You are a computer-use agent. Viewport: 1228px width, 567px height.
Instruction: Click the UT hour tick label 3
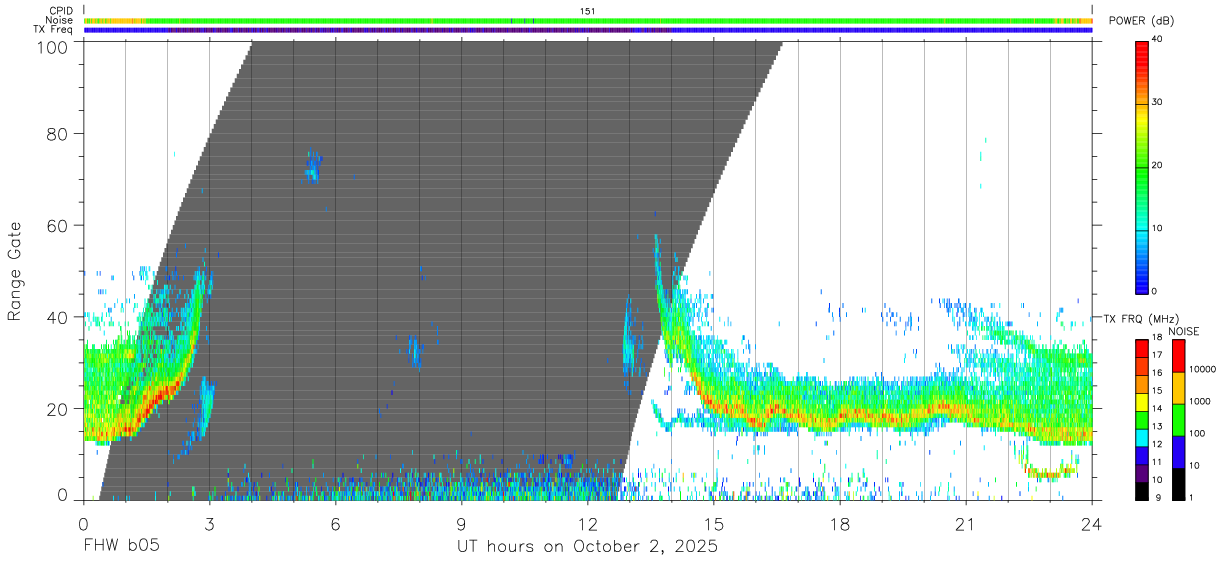pos(209,523)
